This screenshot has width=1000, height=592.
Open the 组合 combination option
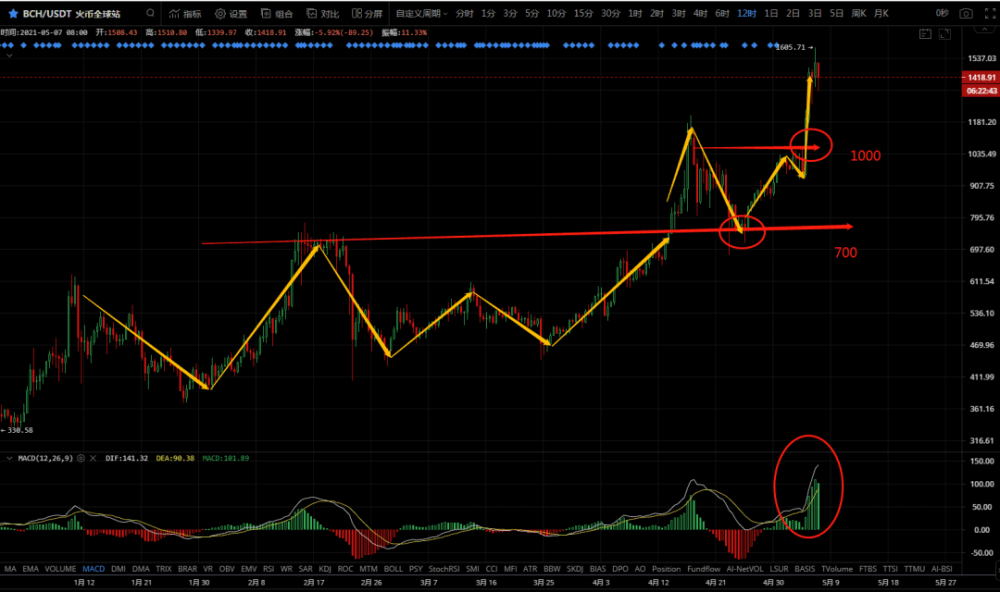(277, 13)
